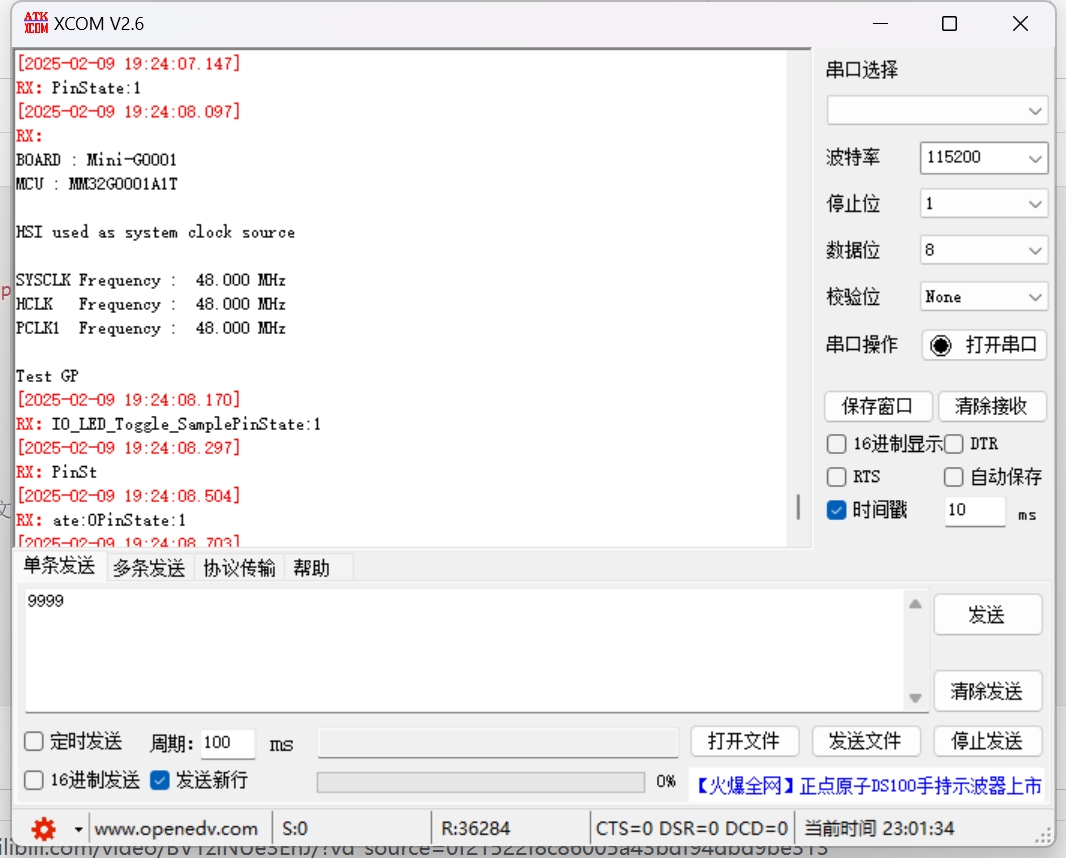
Task: Uncheck the 发送新行 send newline option
Action: (160, 780)
